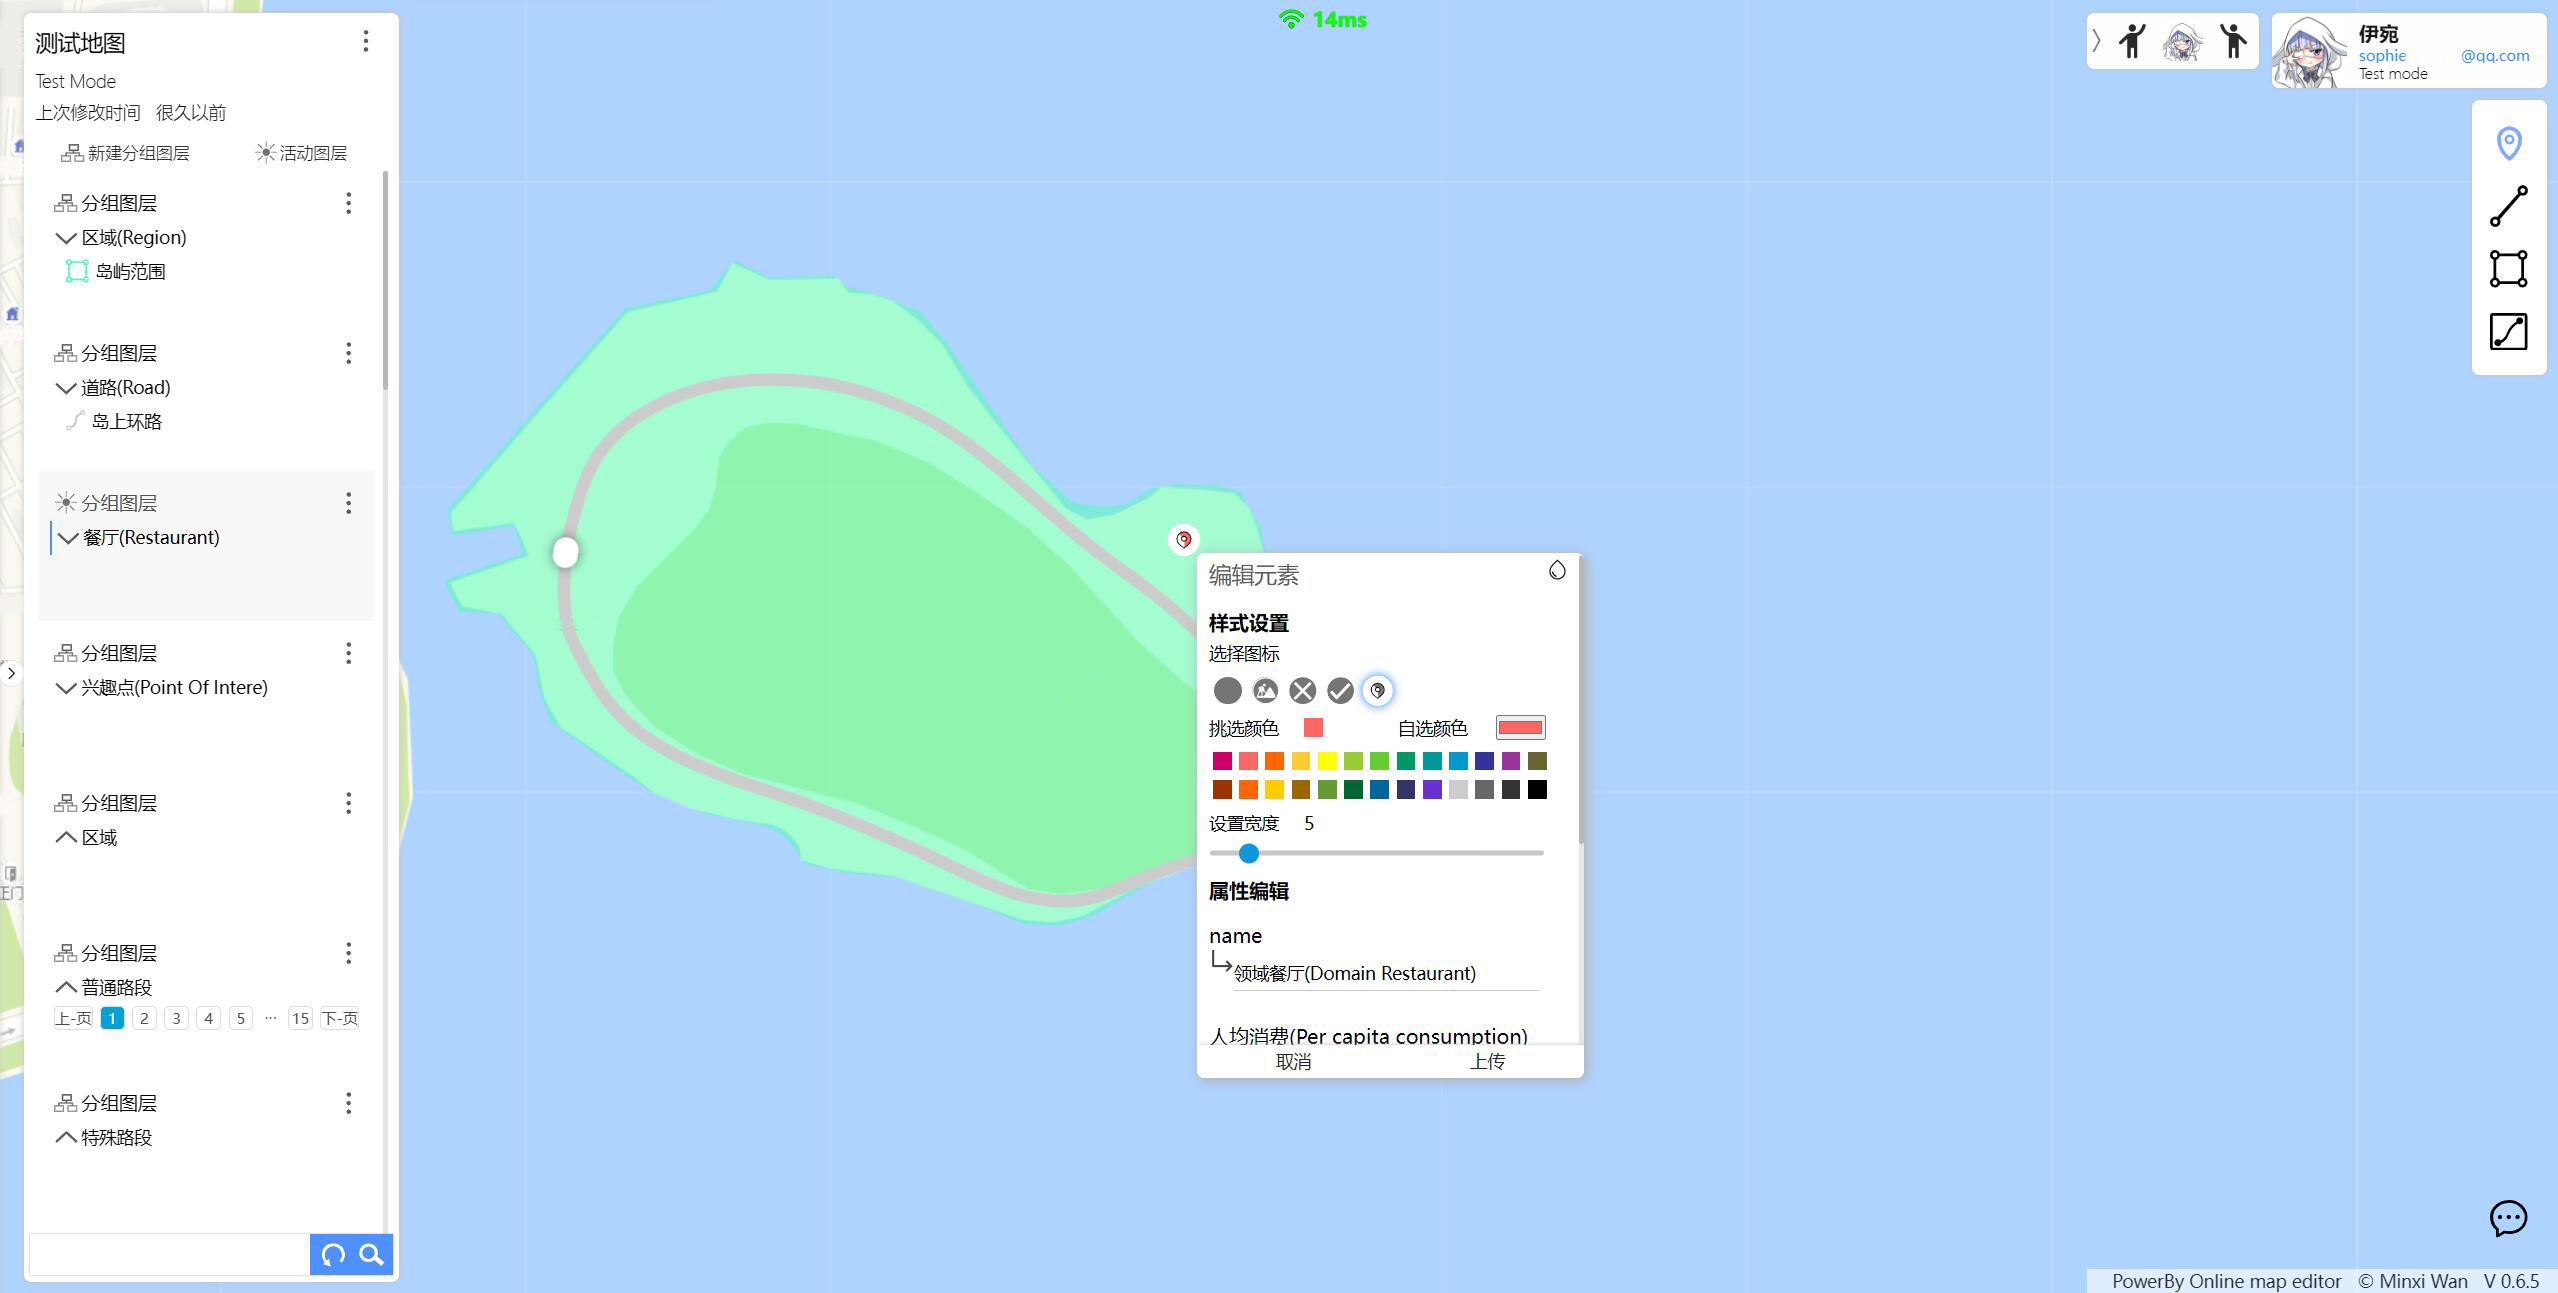Click the droplet icon in edit panel
This screenshot has height=1293, width=2558.
pyautogui.click(x=1557, y=570)
